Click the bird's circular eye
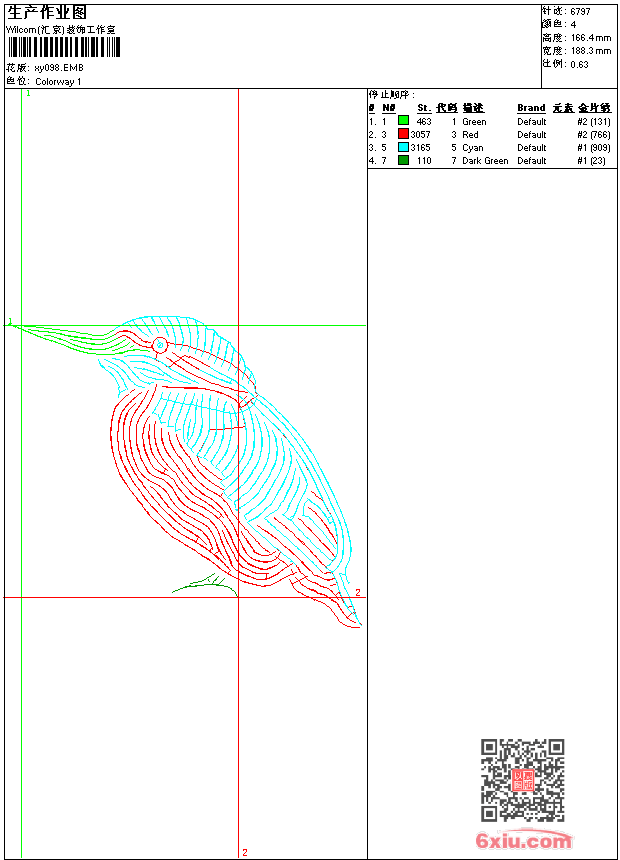 point(159,345)
